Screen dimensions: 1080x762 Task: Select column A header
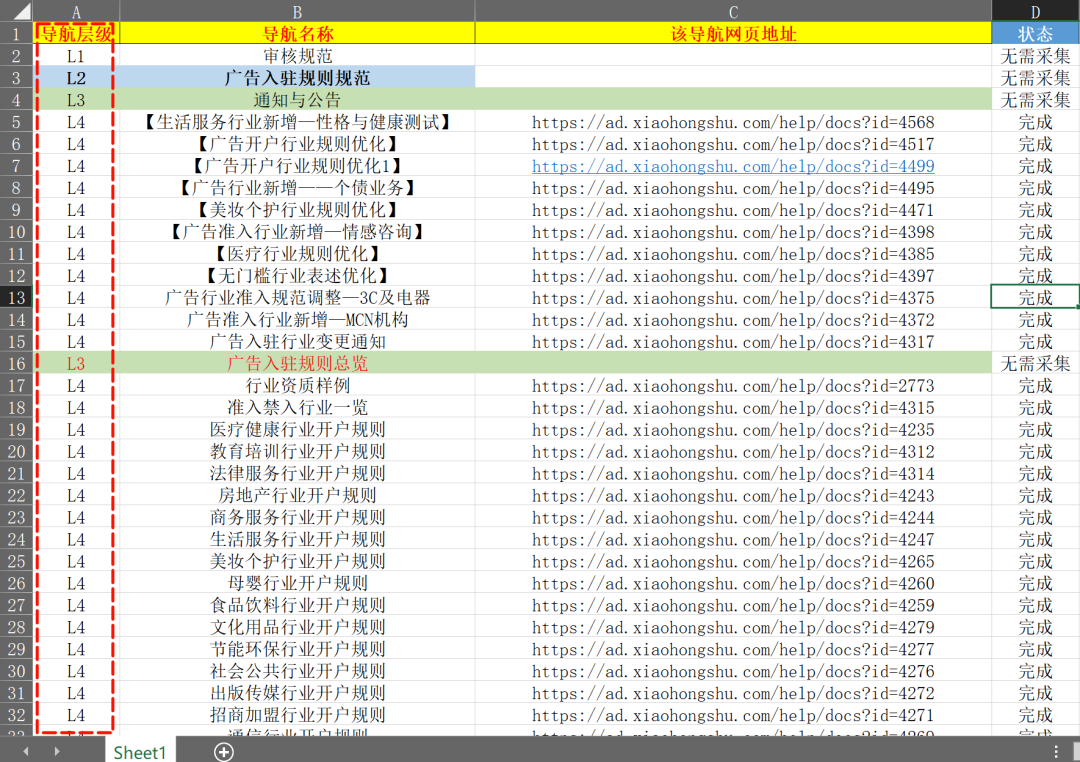[76, 11]
